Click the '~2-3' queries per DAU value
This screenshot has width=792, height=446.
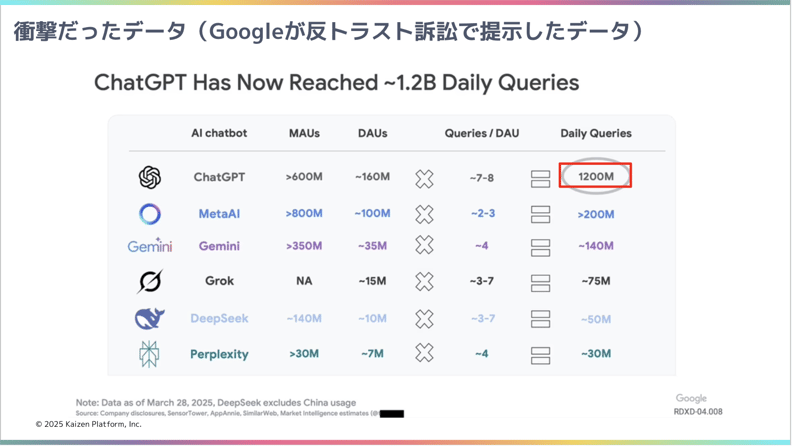pyautogui.click(x=483, y=213)
